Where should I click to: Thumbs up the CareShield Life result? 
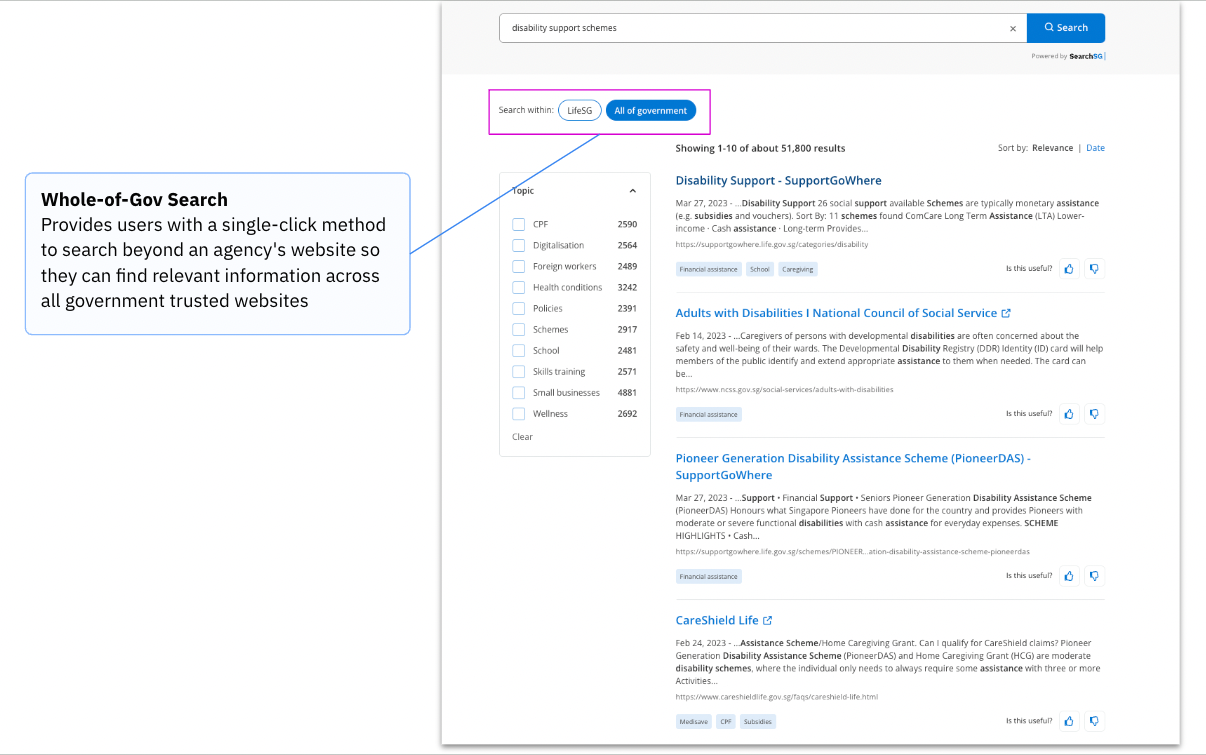pyautogui.click(x=1068, y=720)
